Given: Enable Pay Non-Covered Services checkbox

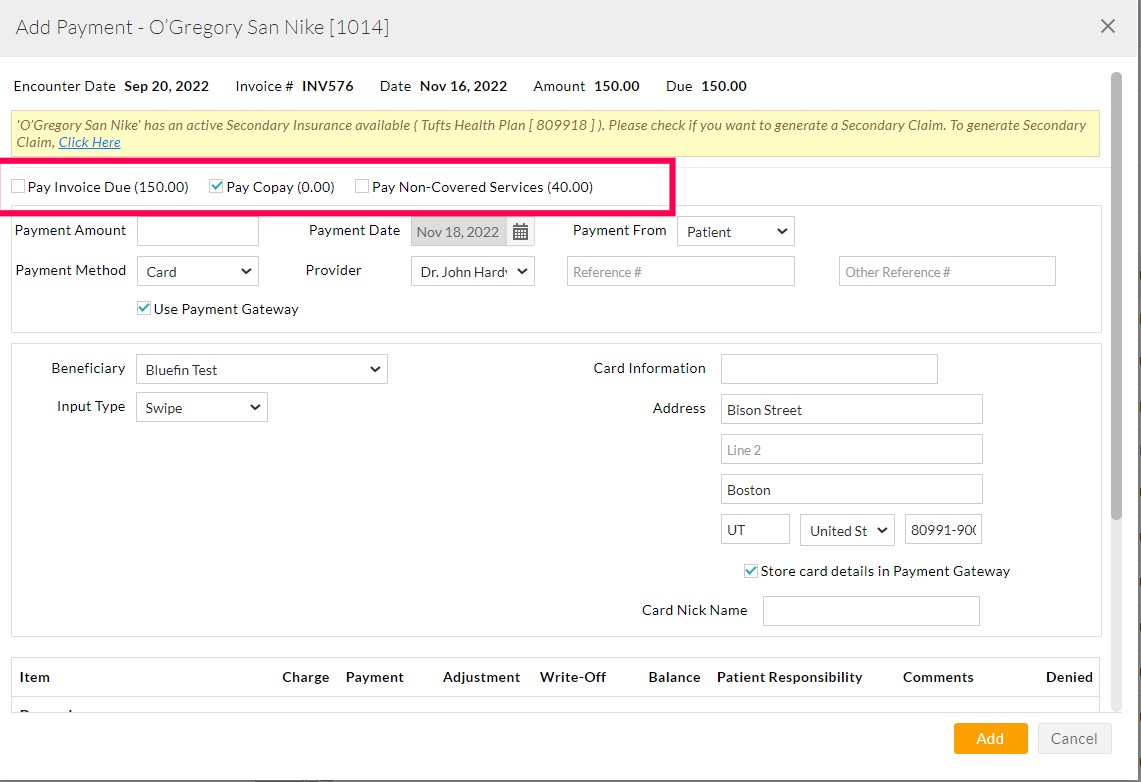Looking at the screenshot, I should [362, 187].
